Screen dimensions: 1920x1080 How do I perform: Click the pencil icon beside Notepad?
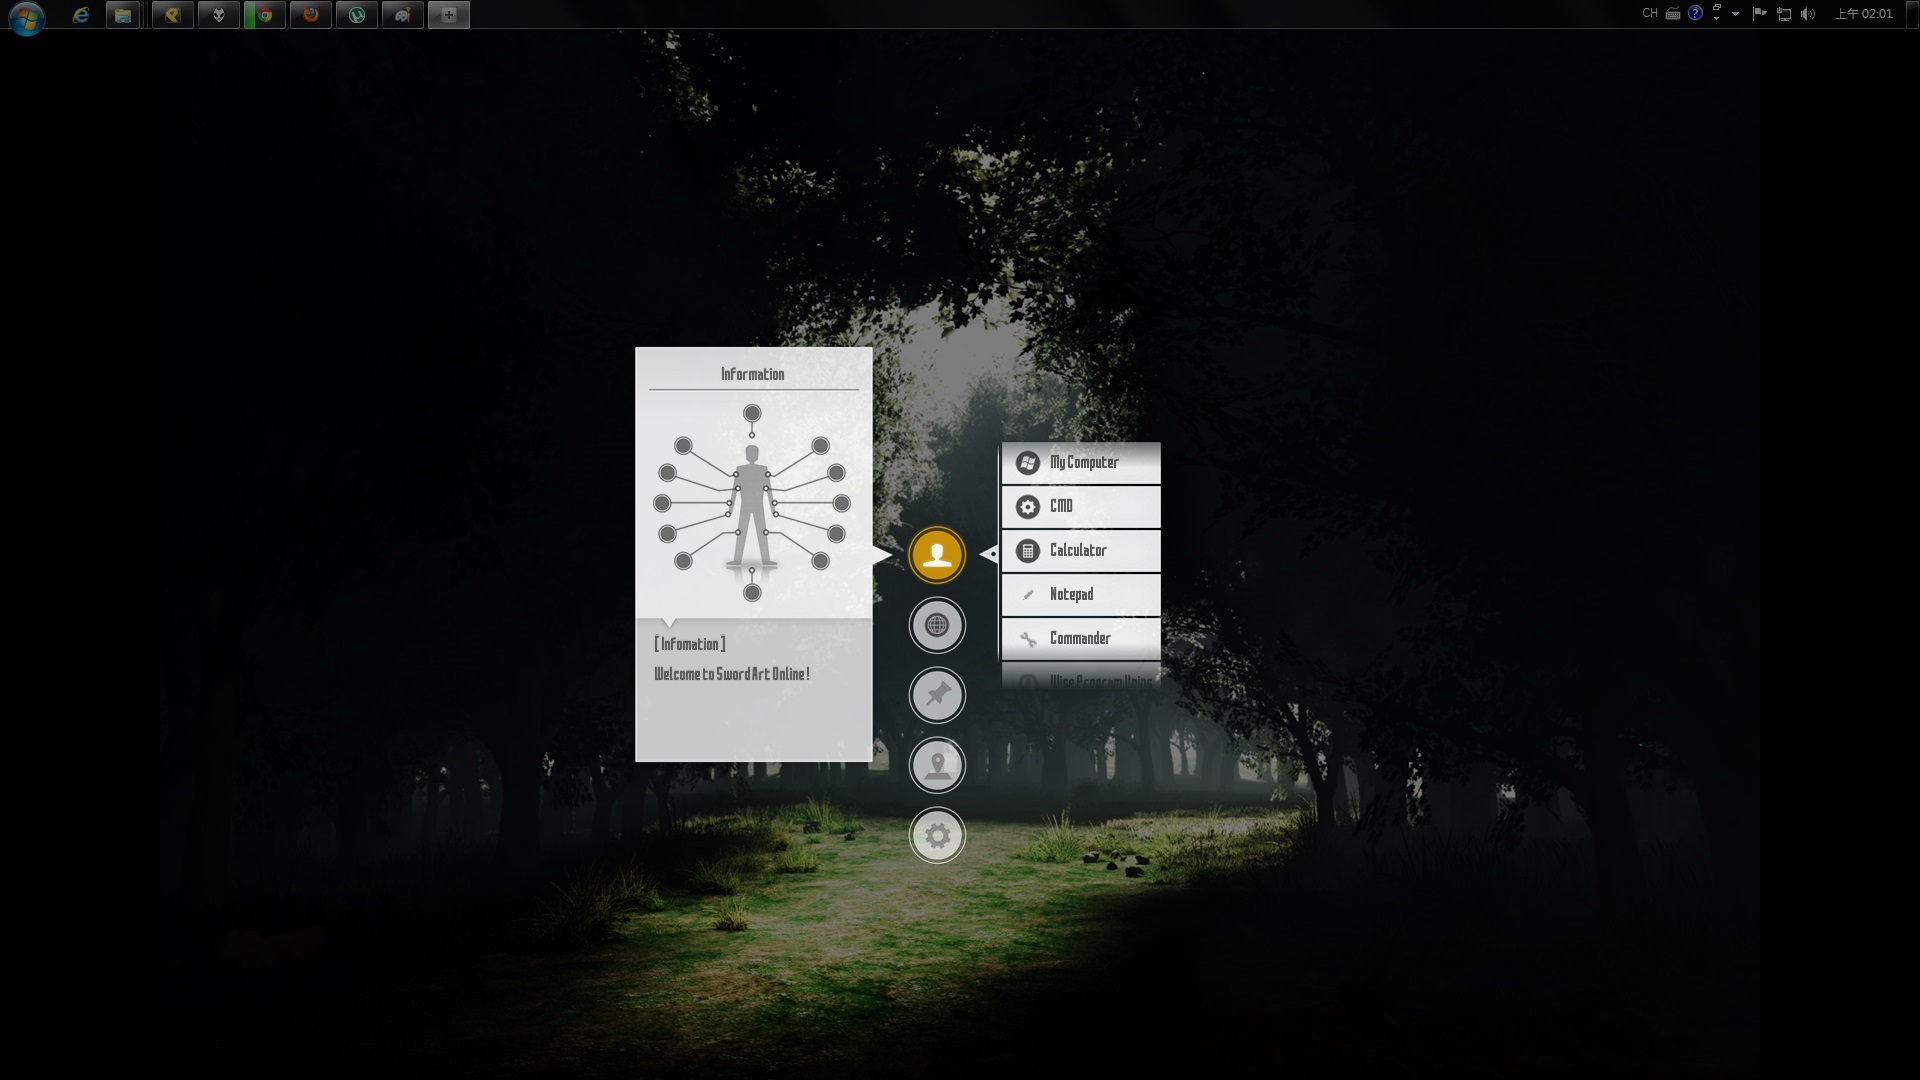pos(1027,595)
